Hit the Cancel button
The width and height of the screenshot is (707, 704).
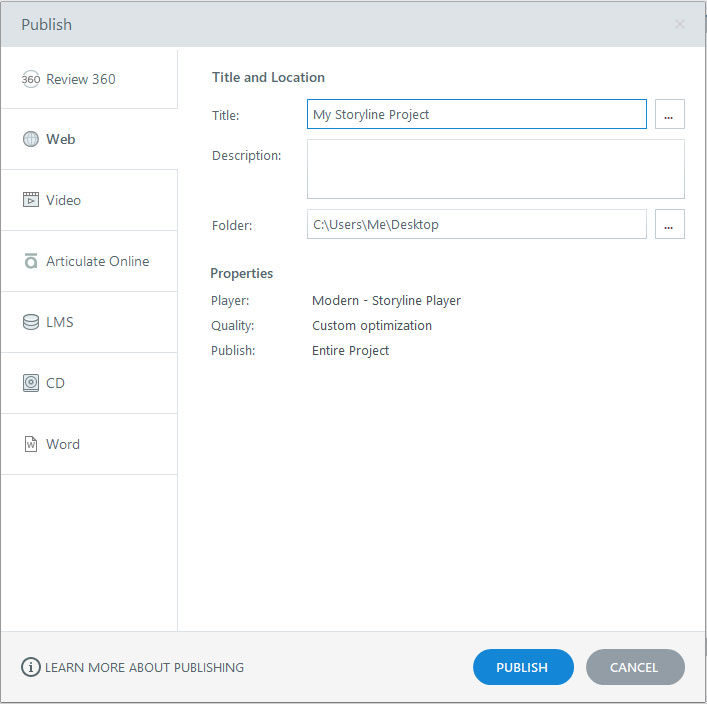(635, 667)
